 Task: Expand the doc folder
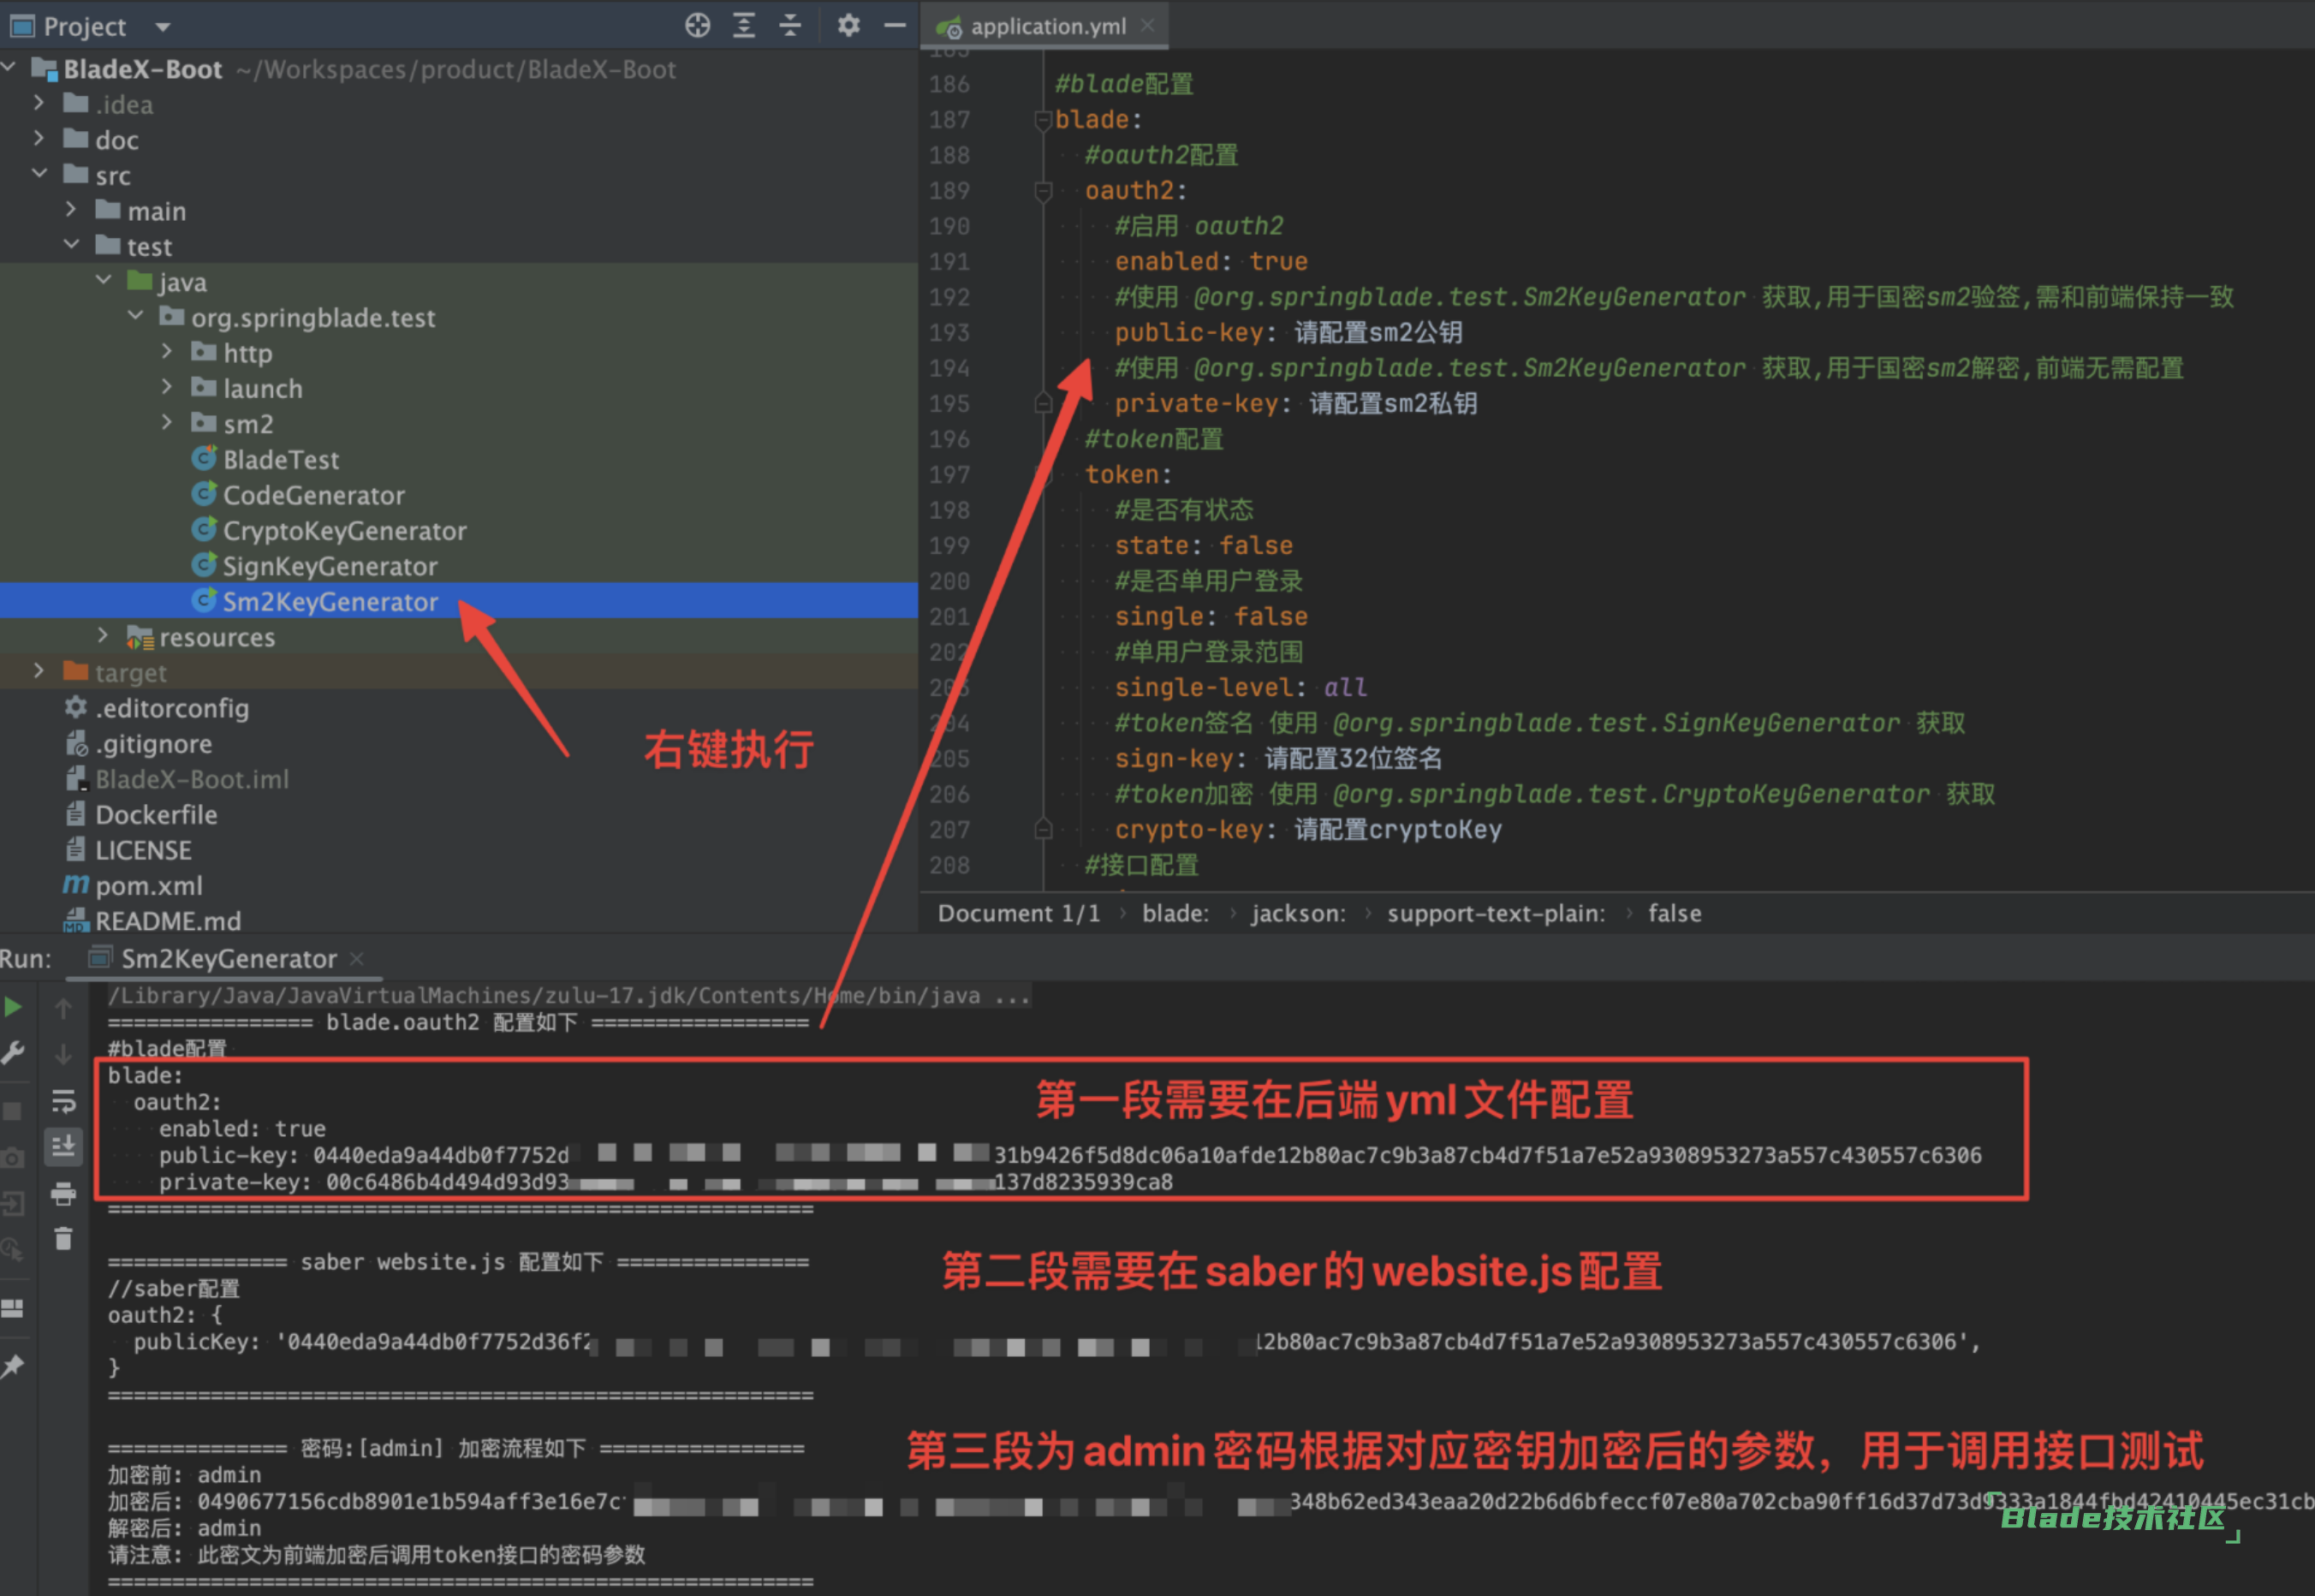(39, 138)
